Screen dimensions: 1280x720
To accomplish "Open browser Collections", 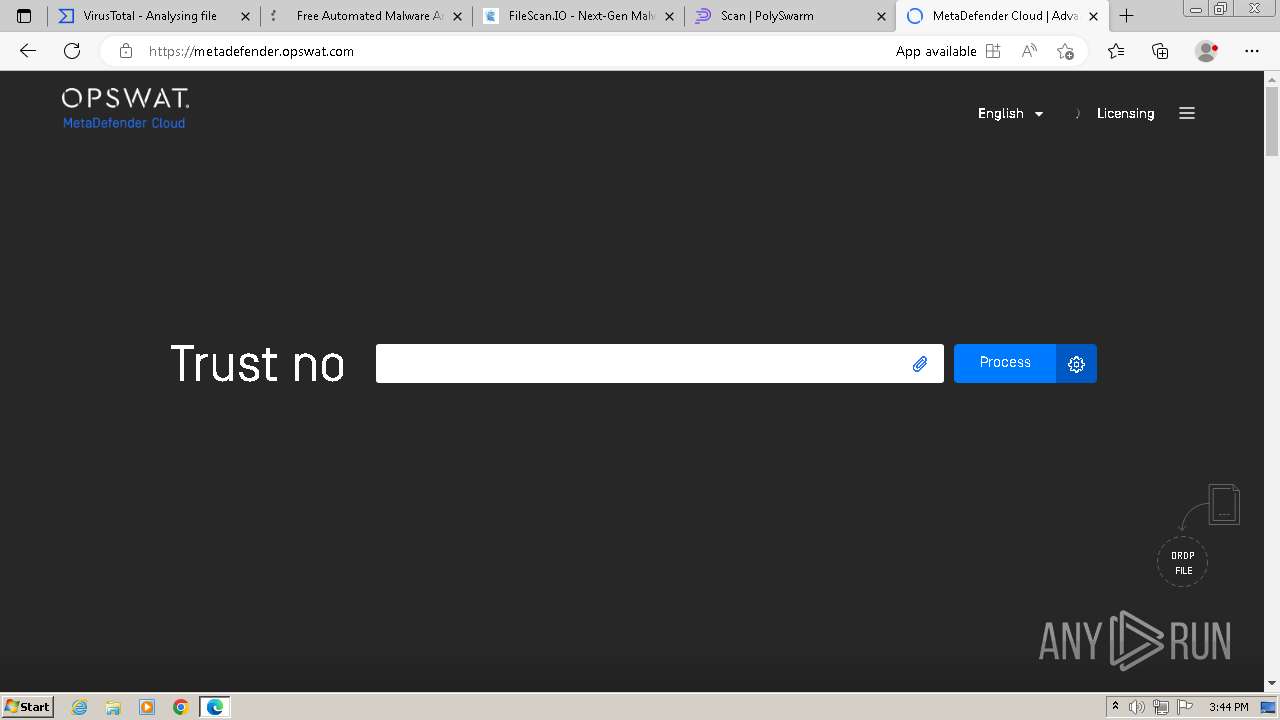I will 1160,51.
